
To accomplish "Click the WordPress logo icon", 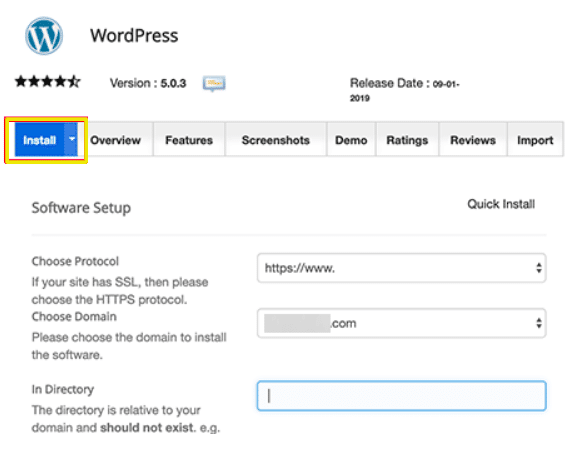I will [44, 36].
